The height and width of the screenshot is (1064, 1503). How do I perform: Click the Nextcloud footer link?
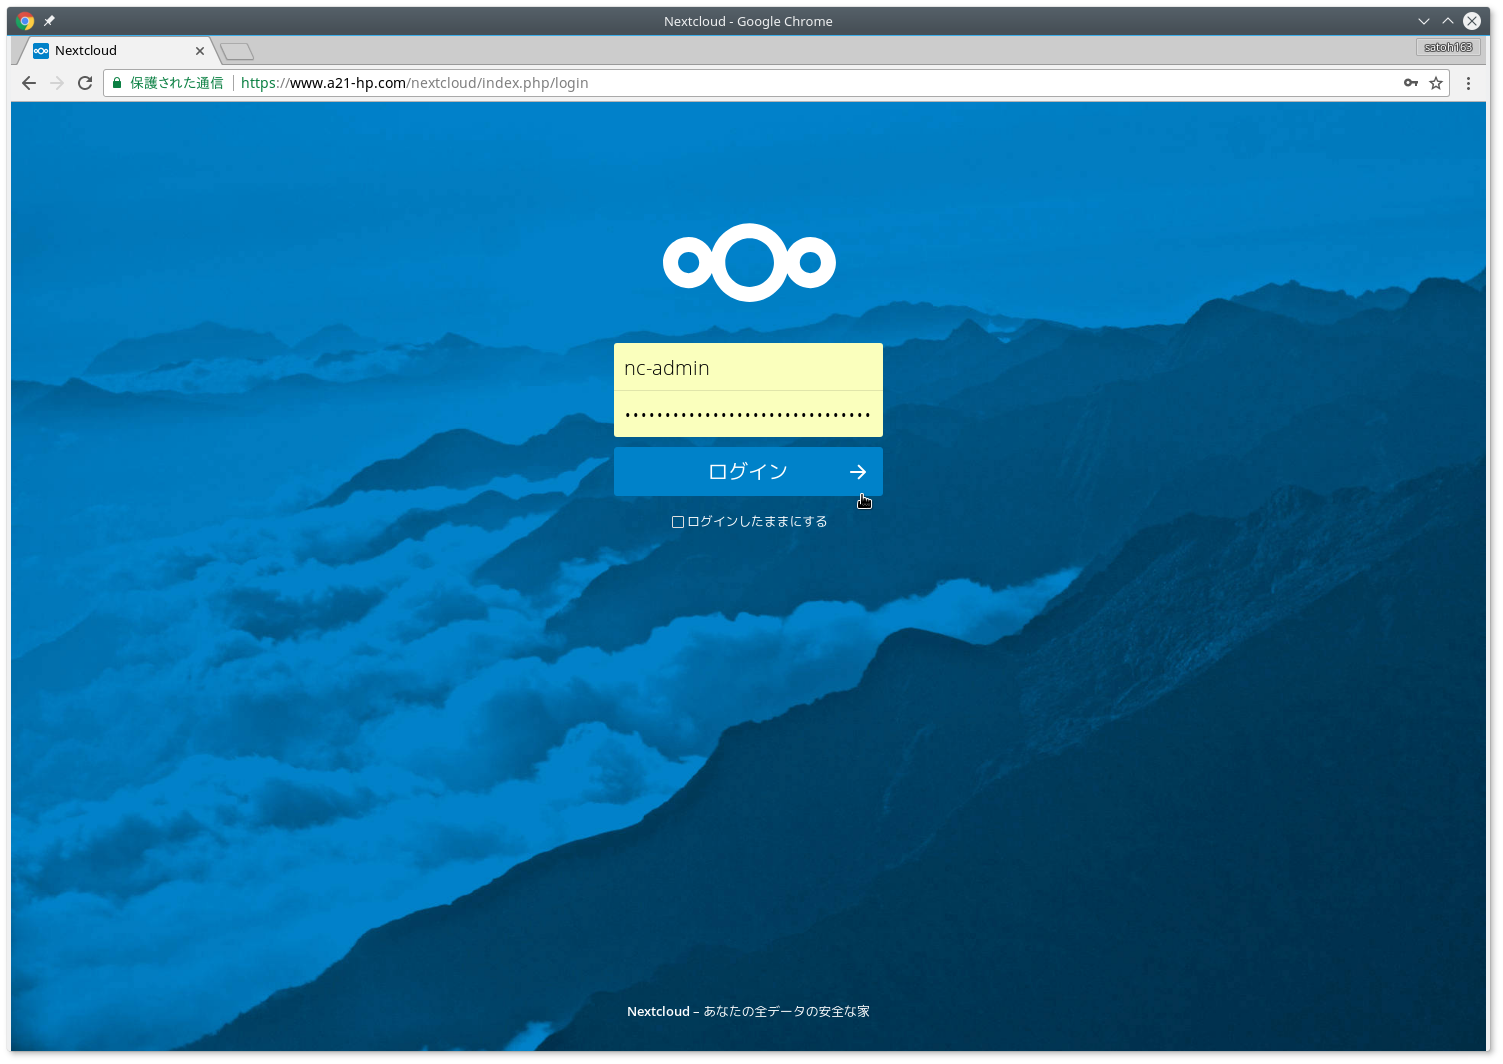tap(658, 1012)
